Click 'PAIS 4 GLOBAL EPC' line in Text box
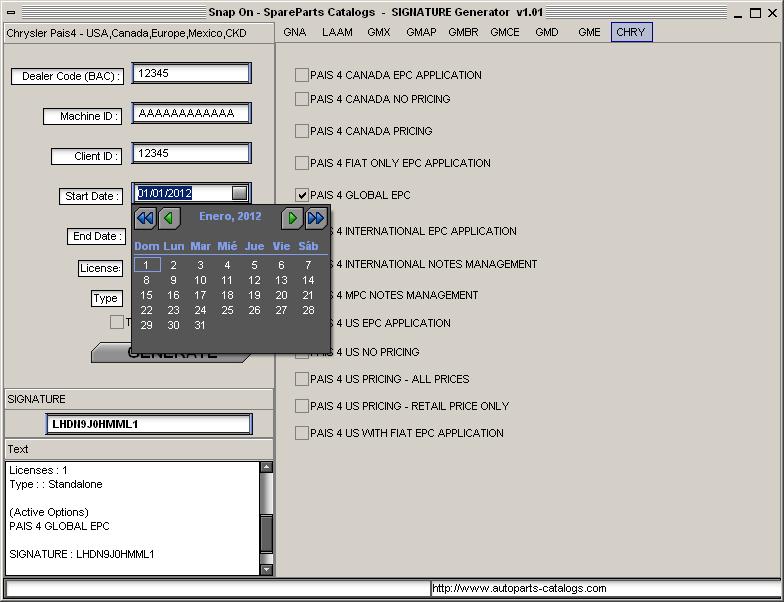784x602 pixels. (59, 526)
